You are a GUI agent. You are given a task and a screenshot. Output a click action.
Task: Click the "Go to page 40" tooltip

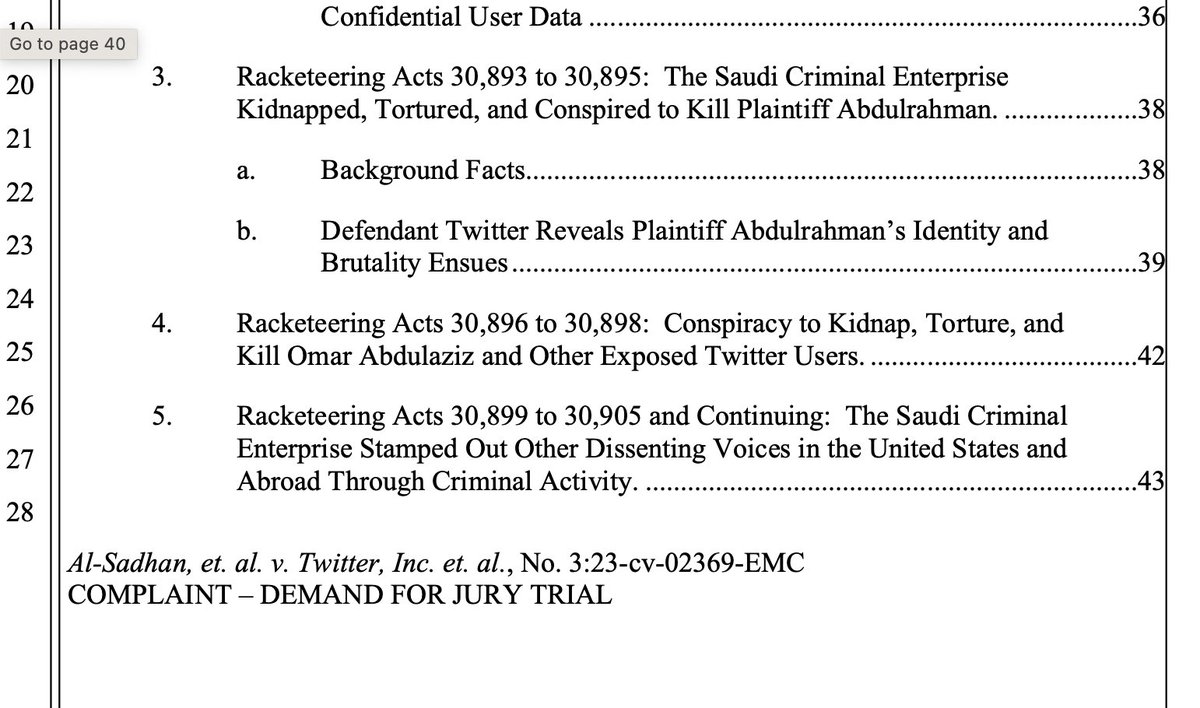[67, 44]
